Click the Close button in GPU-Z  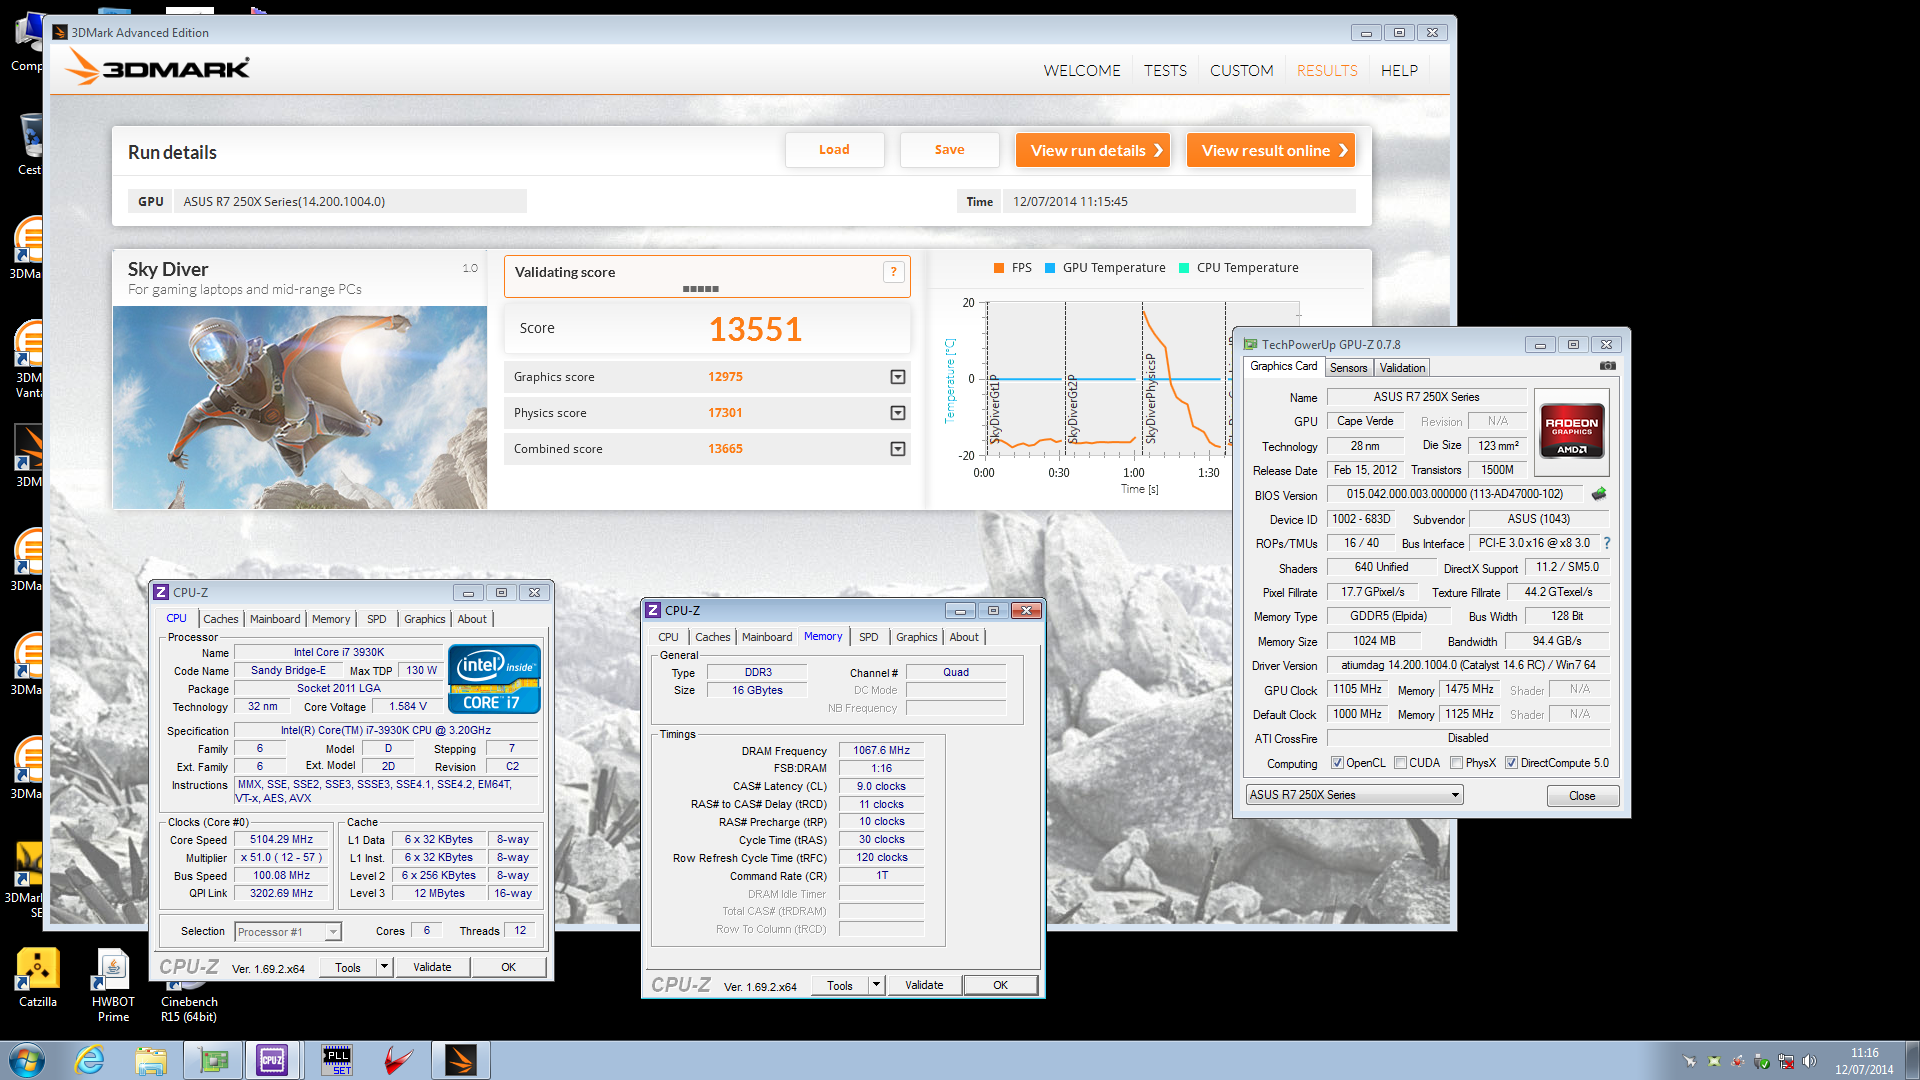click(x=1582, y=796)
